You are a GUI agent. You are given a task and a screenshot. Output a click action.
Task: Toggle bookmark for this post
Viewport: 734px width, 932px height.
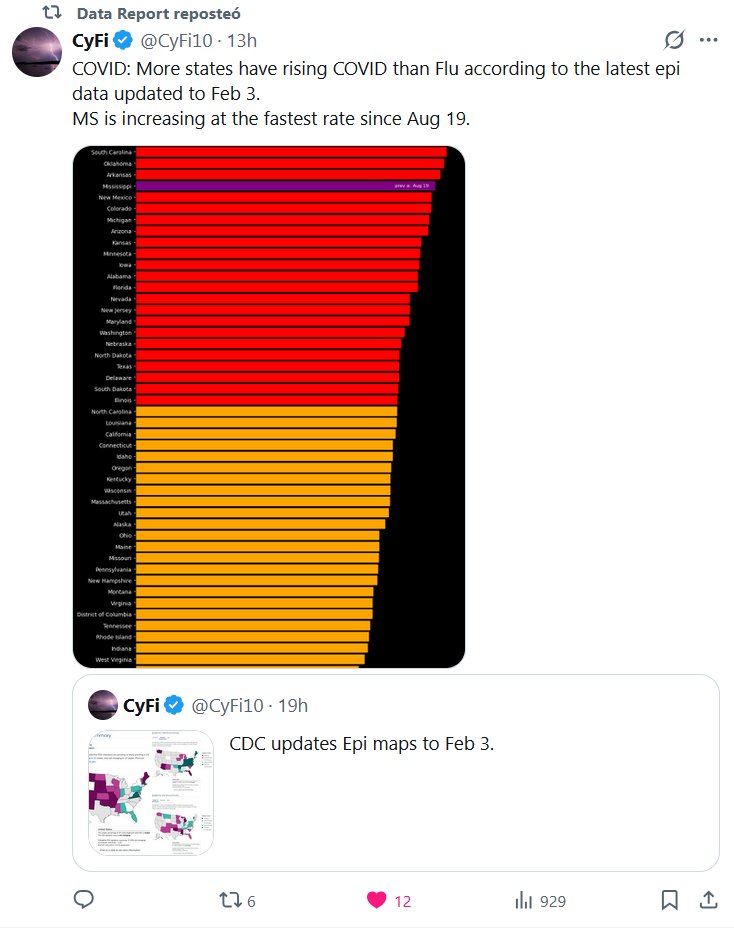point(670,900)
